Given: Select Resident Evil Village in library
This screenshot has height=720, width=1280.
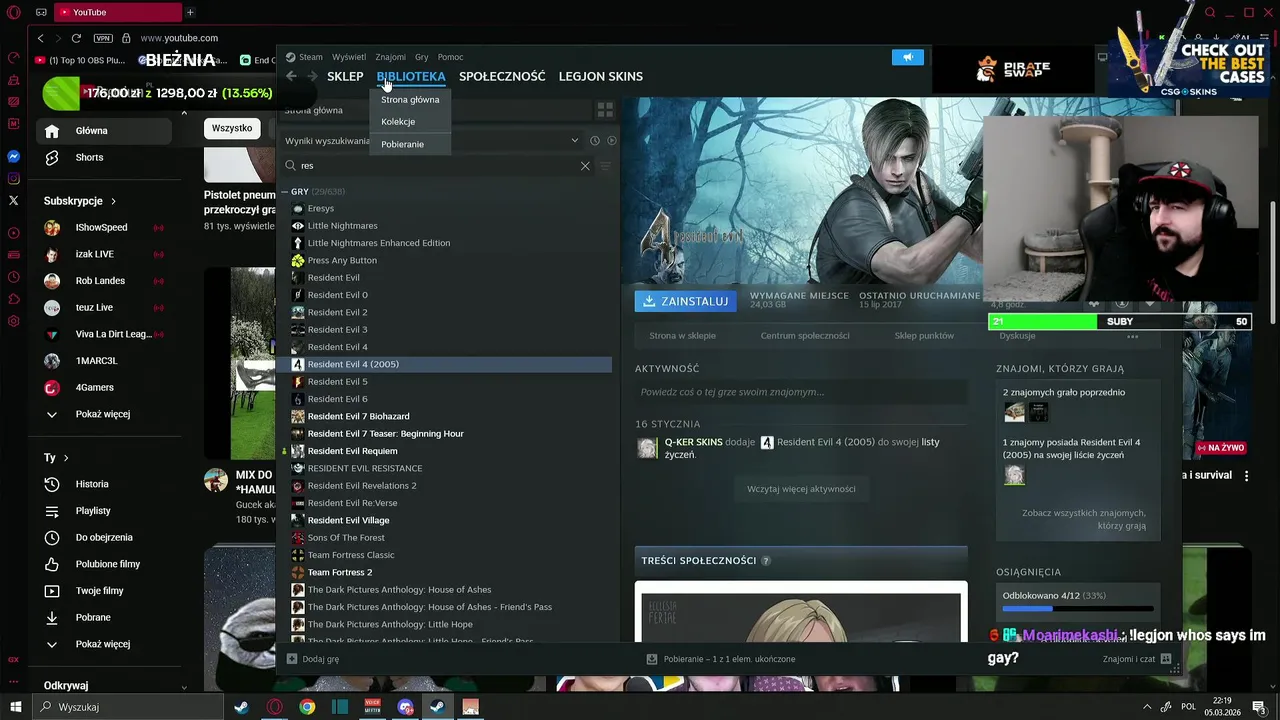Looking at the screenshot, I should click(x=348, y=520).
